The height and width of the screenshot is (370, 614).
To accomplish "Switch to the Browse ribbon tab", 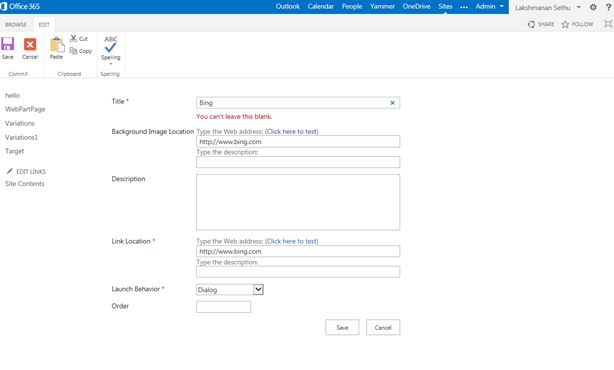I will (16, 24).
